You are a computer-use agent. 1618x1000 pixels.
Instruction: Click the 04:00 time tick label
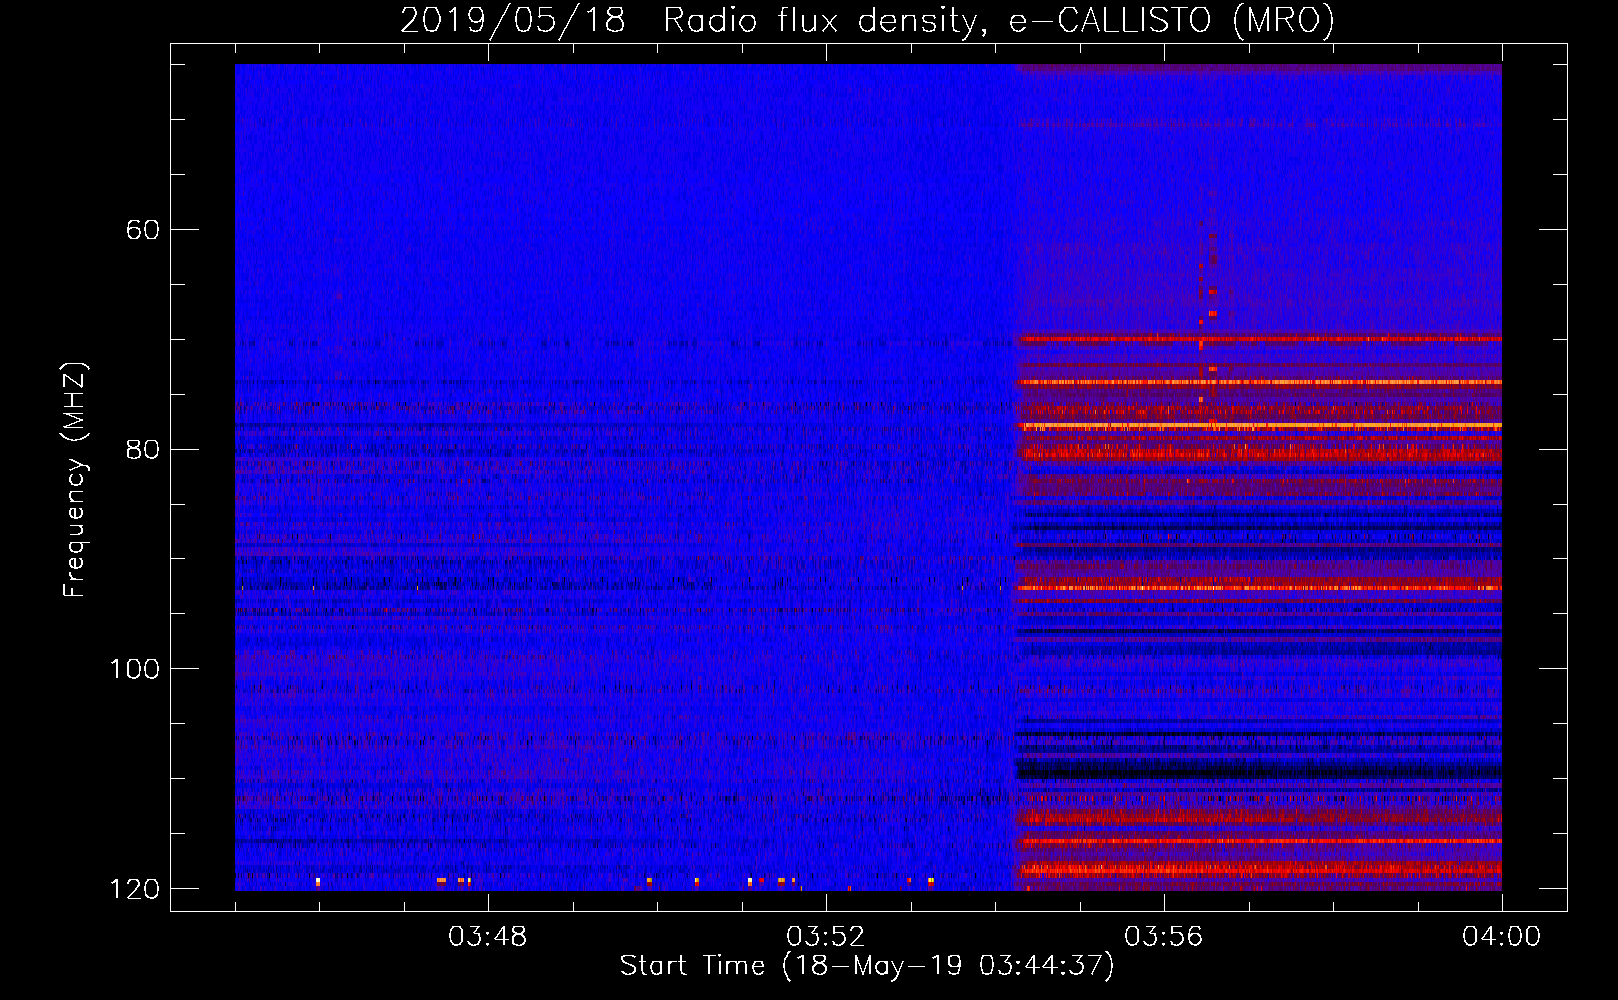tap(1502, 937)
